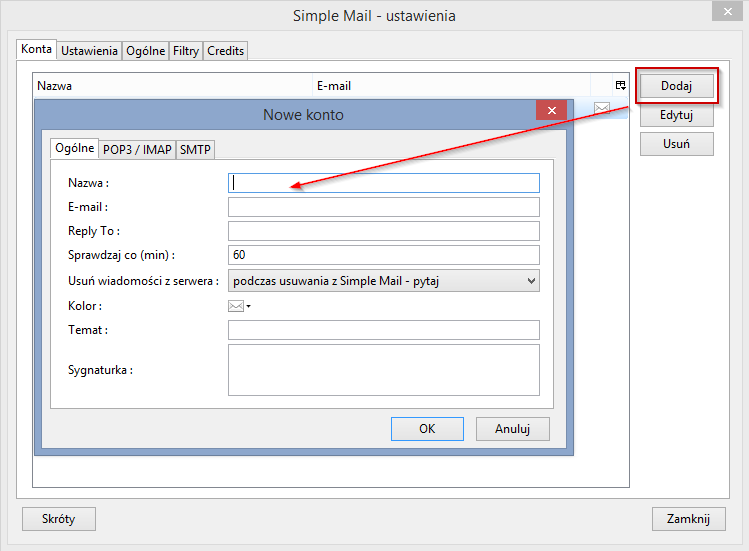This screenshot has width=749, height=551.
Task: Open the Filtry tab
Action: pos(186,51)
